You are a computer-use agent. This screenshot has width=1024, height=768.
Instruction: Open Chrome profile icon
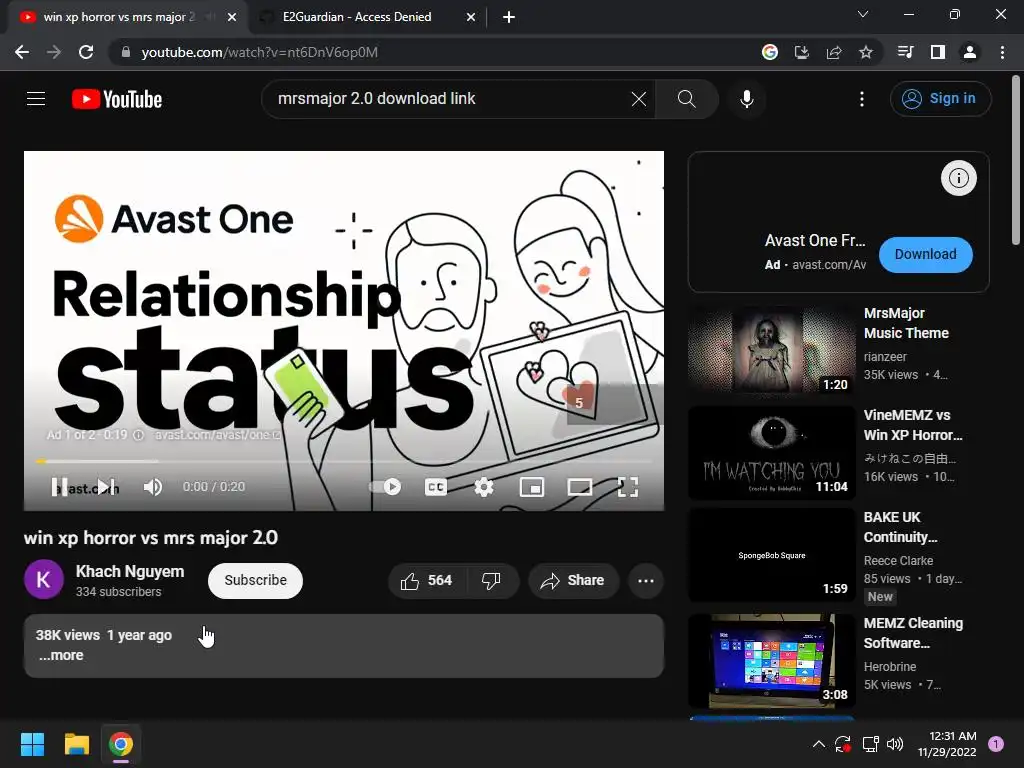click(x=970, y=52)
